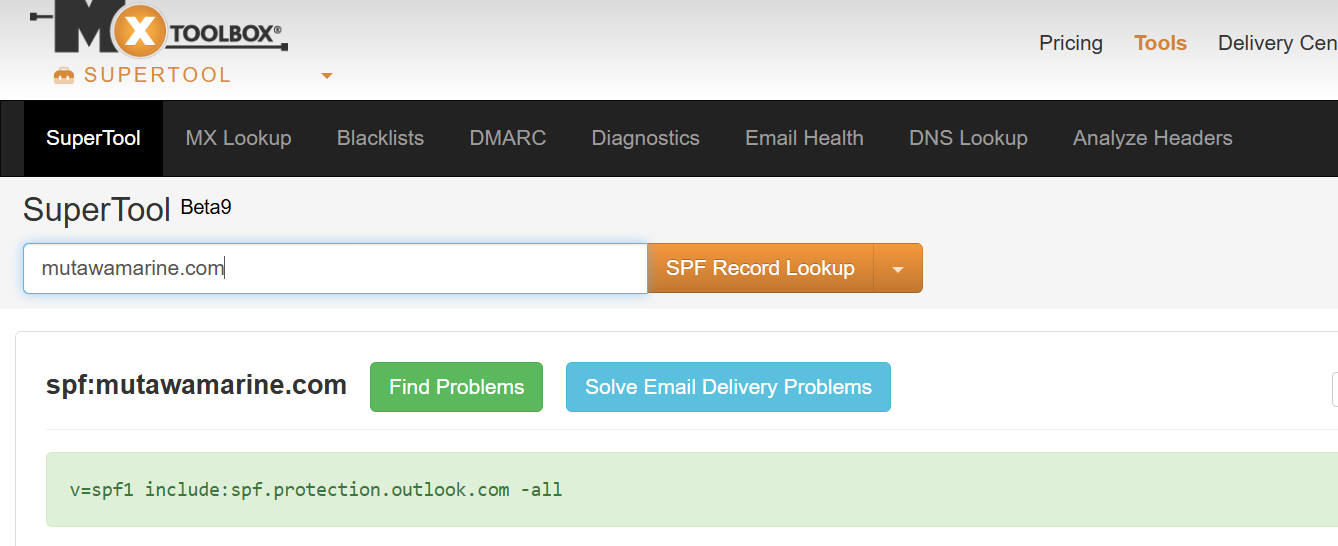Switch to the Diagnostics tab
This screenshot has width=1338, height=546.
645,138
